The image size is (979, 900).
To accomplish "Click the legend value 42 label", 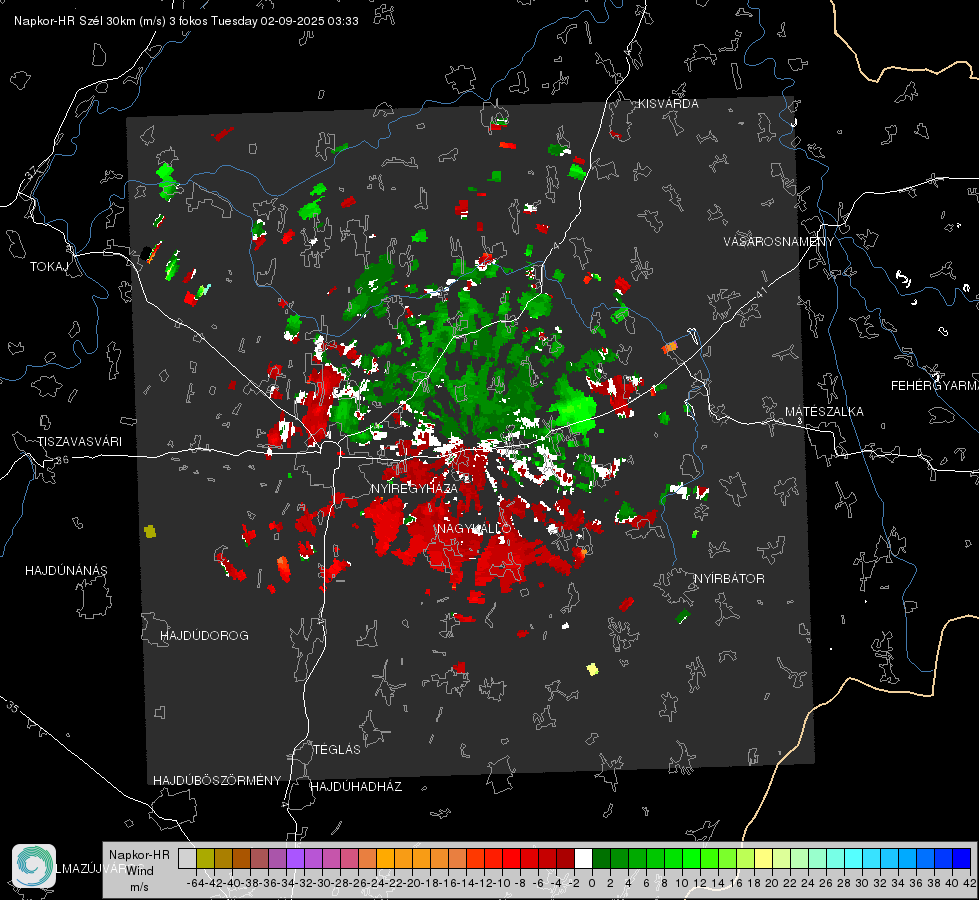I will coord(970,883).
